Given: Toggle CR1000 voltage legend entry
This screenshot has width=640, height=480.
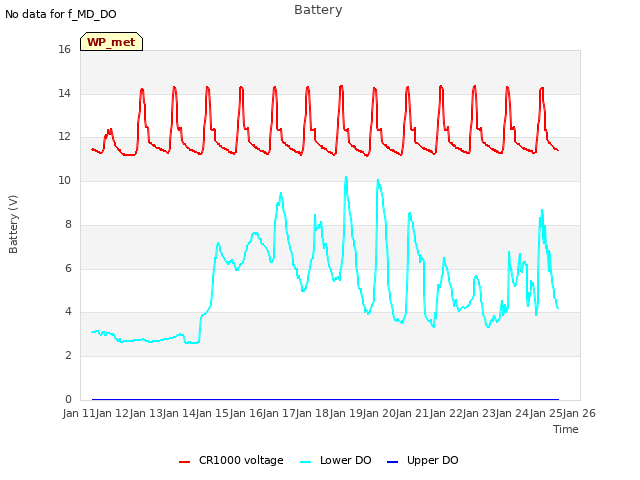Looking at the screenshot, I should [x=231, y=460].
